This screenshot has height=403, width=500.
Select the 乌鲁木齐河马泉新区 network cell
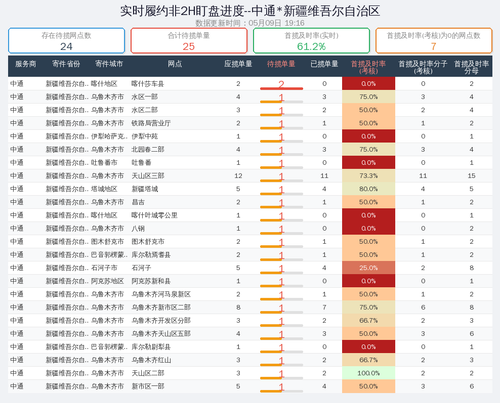(x=161, y=294)
